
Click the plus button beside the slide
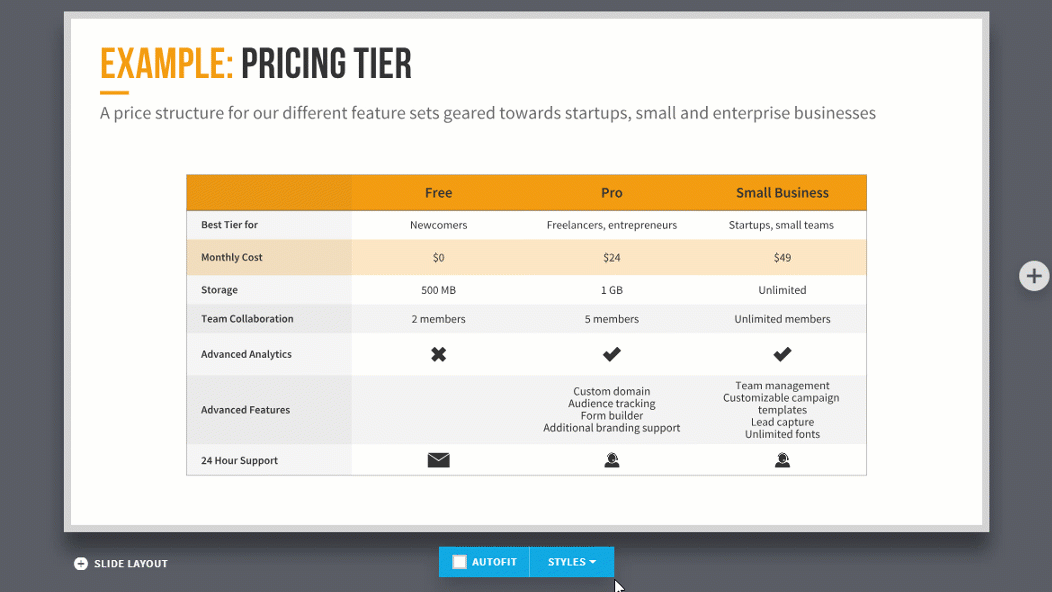tap(1034, 276)
